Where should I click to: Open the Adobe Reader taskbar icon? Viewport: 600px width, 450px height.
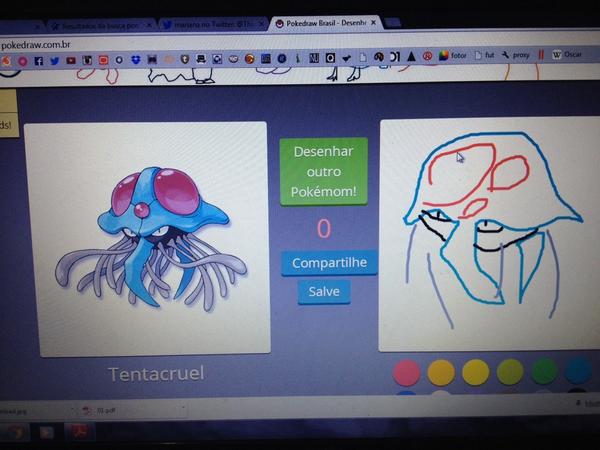[80, 432]
